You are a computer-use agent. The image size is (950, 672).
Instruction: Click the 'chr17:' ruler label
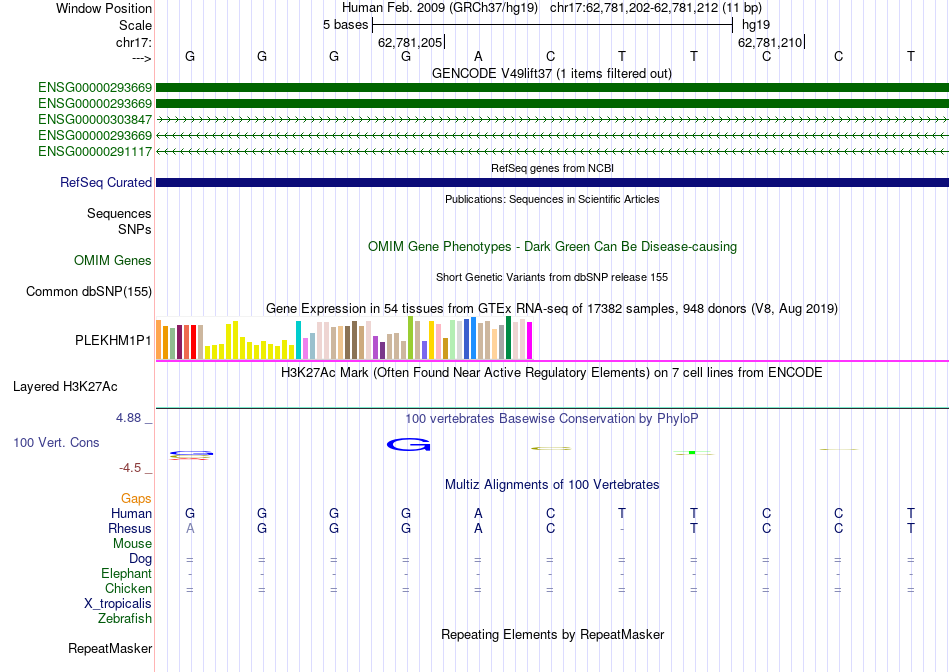[133, 42]
